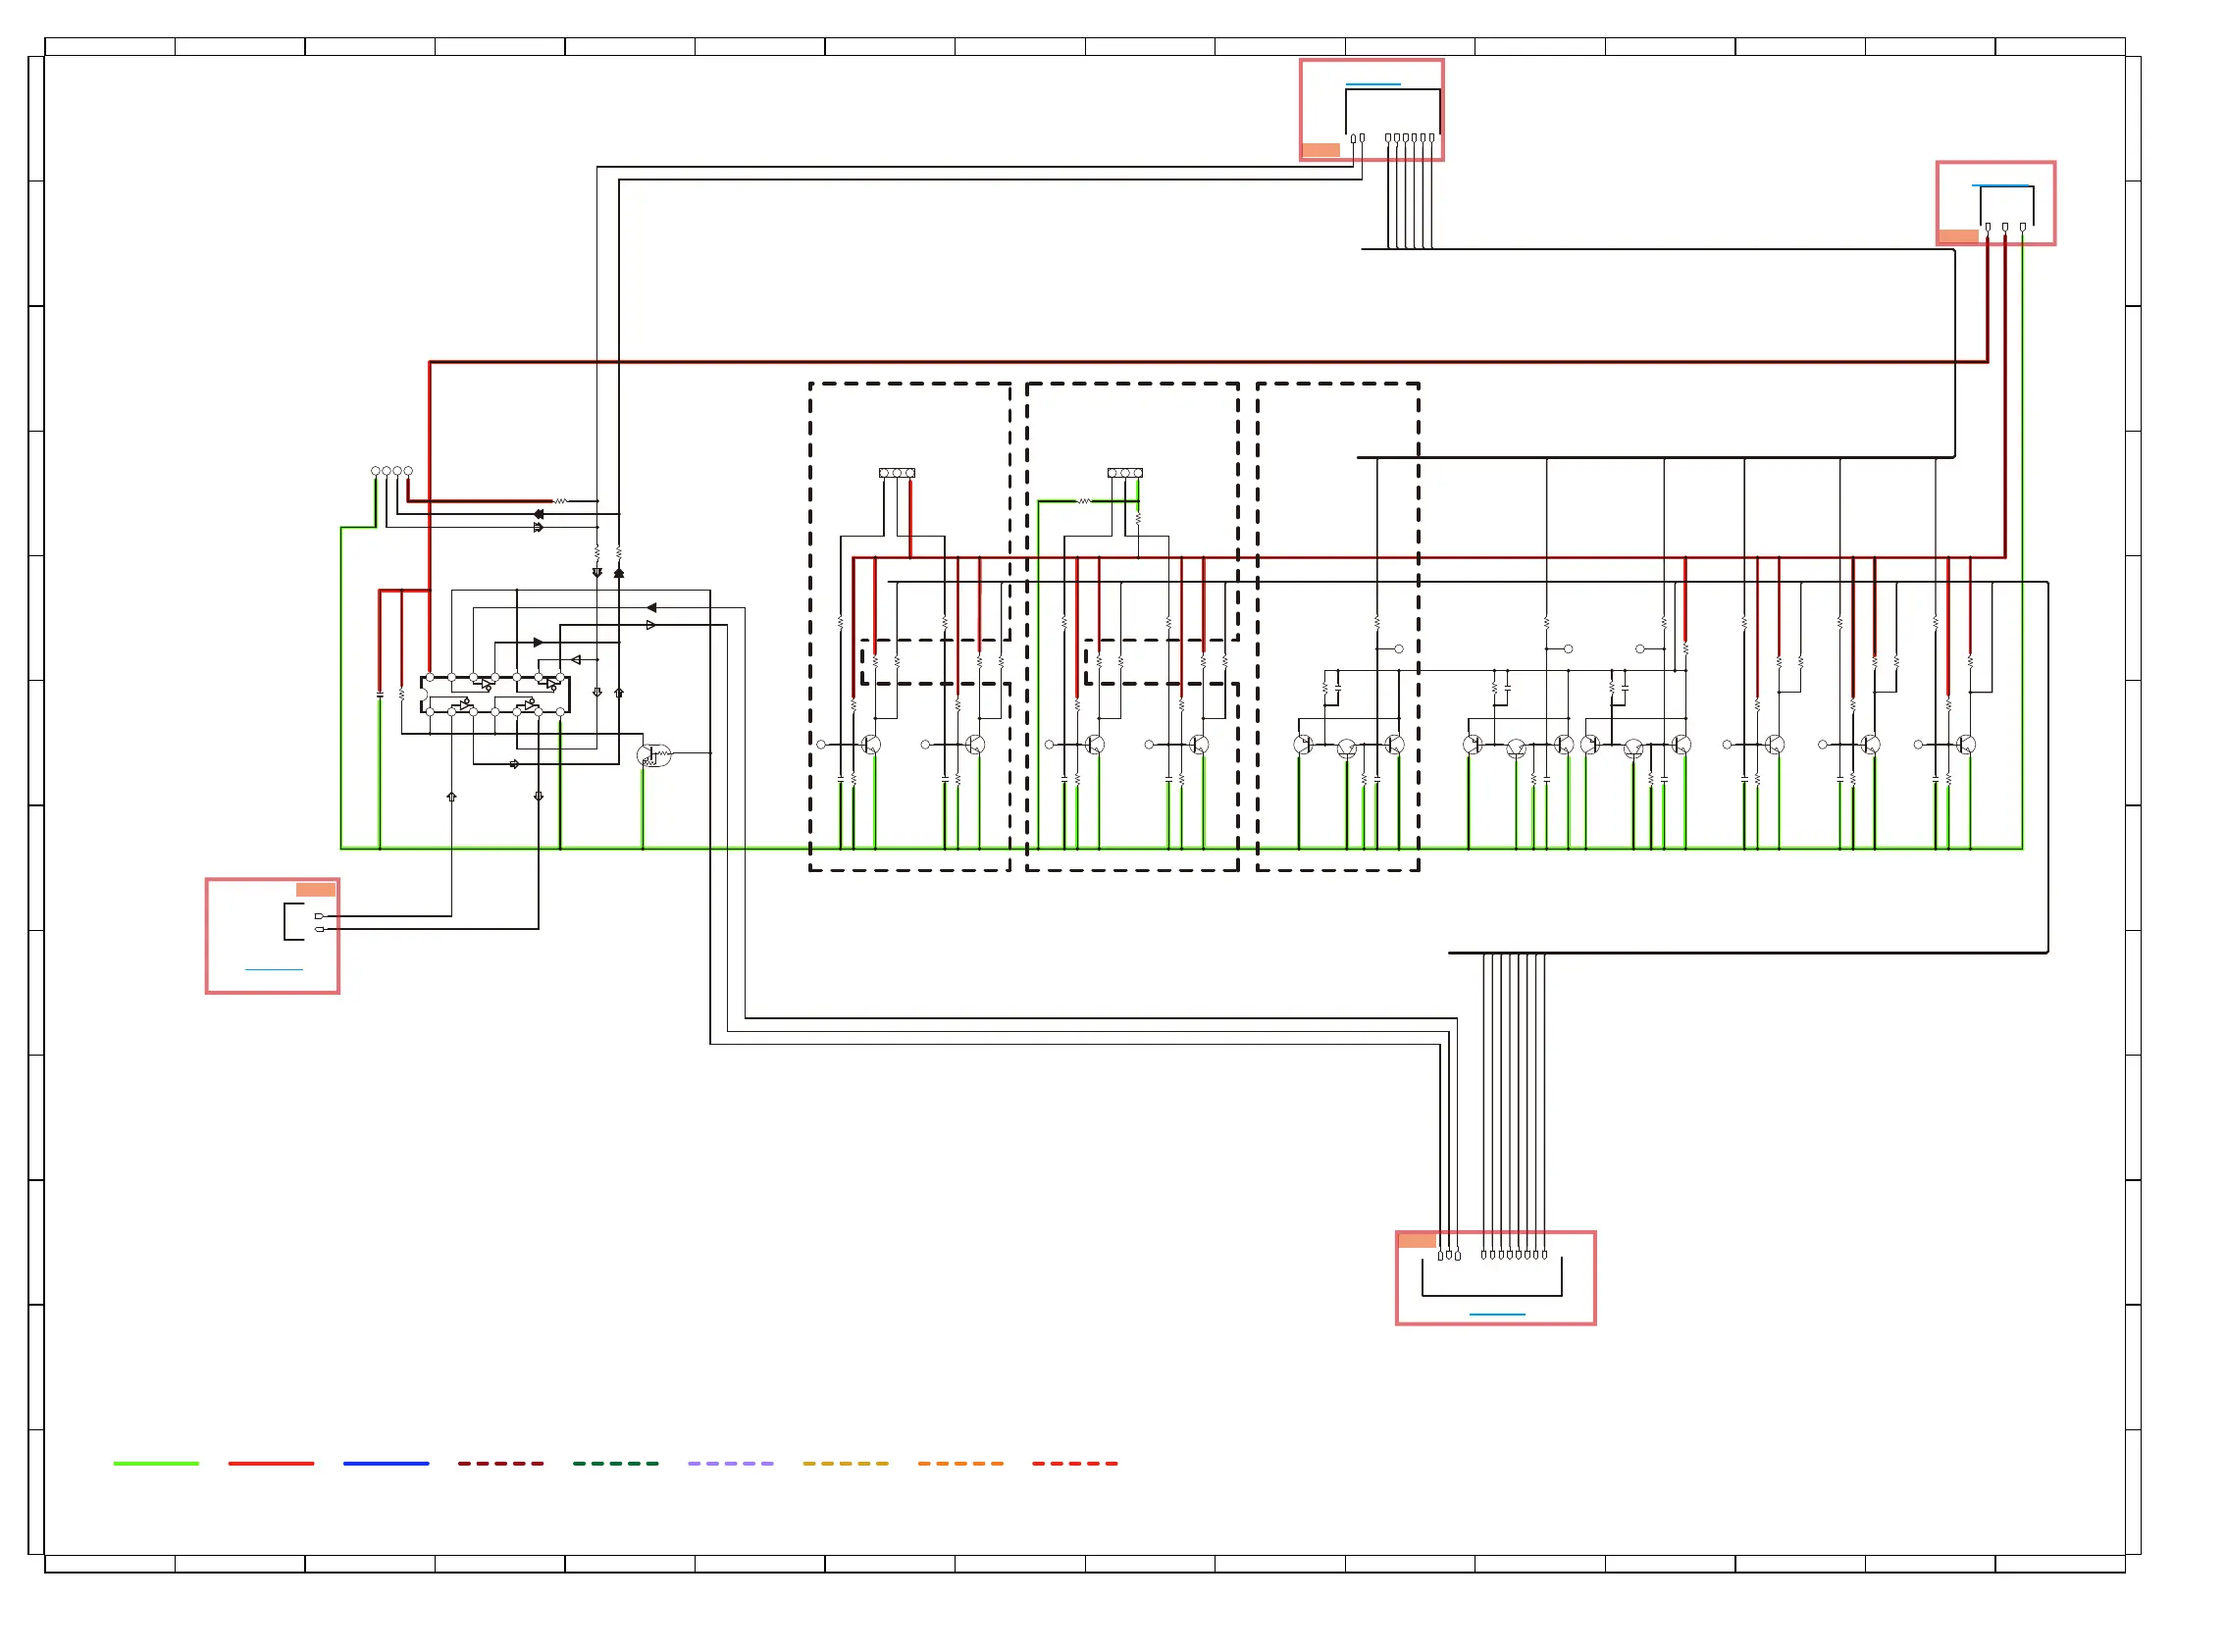Click the two-pin connector symbol at lower left

(304, 921)
